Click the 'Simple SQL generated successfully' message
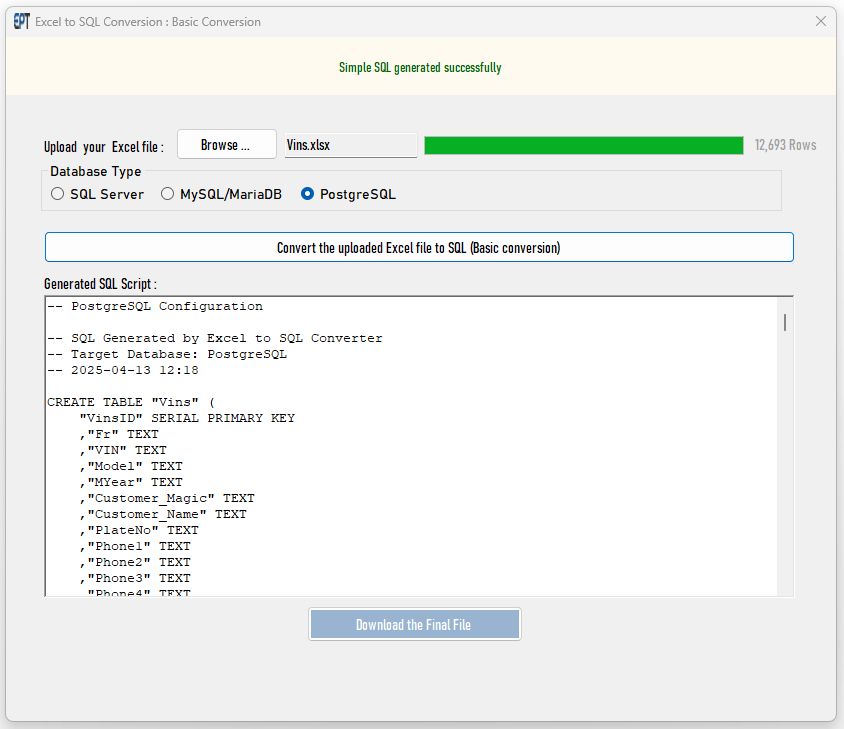Image resolution: width=844 pixels, height=729 pixels. click(420, 68)
